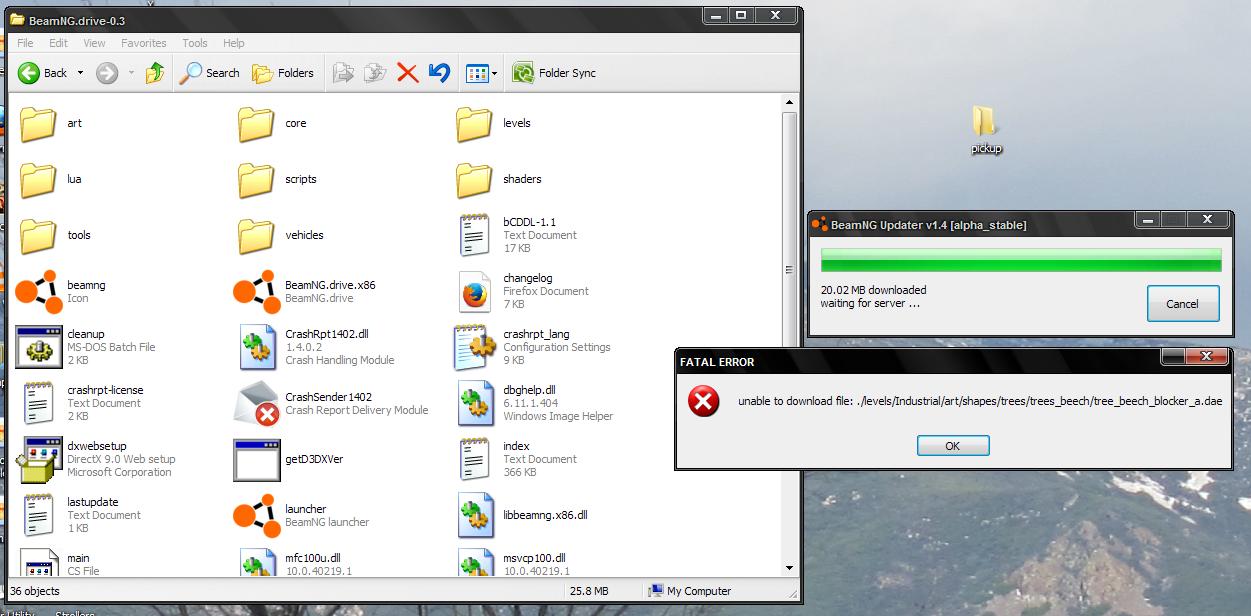
Task: Select the dbghelp.dll file icon
Action: click(475, 403)
